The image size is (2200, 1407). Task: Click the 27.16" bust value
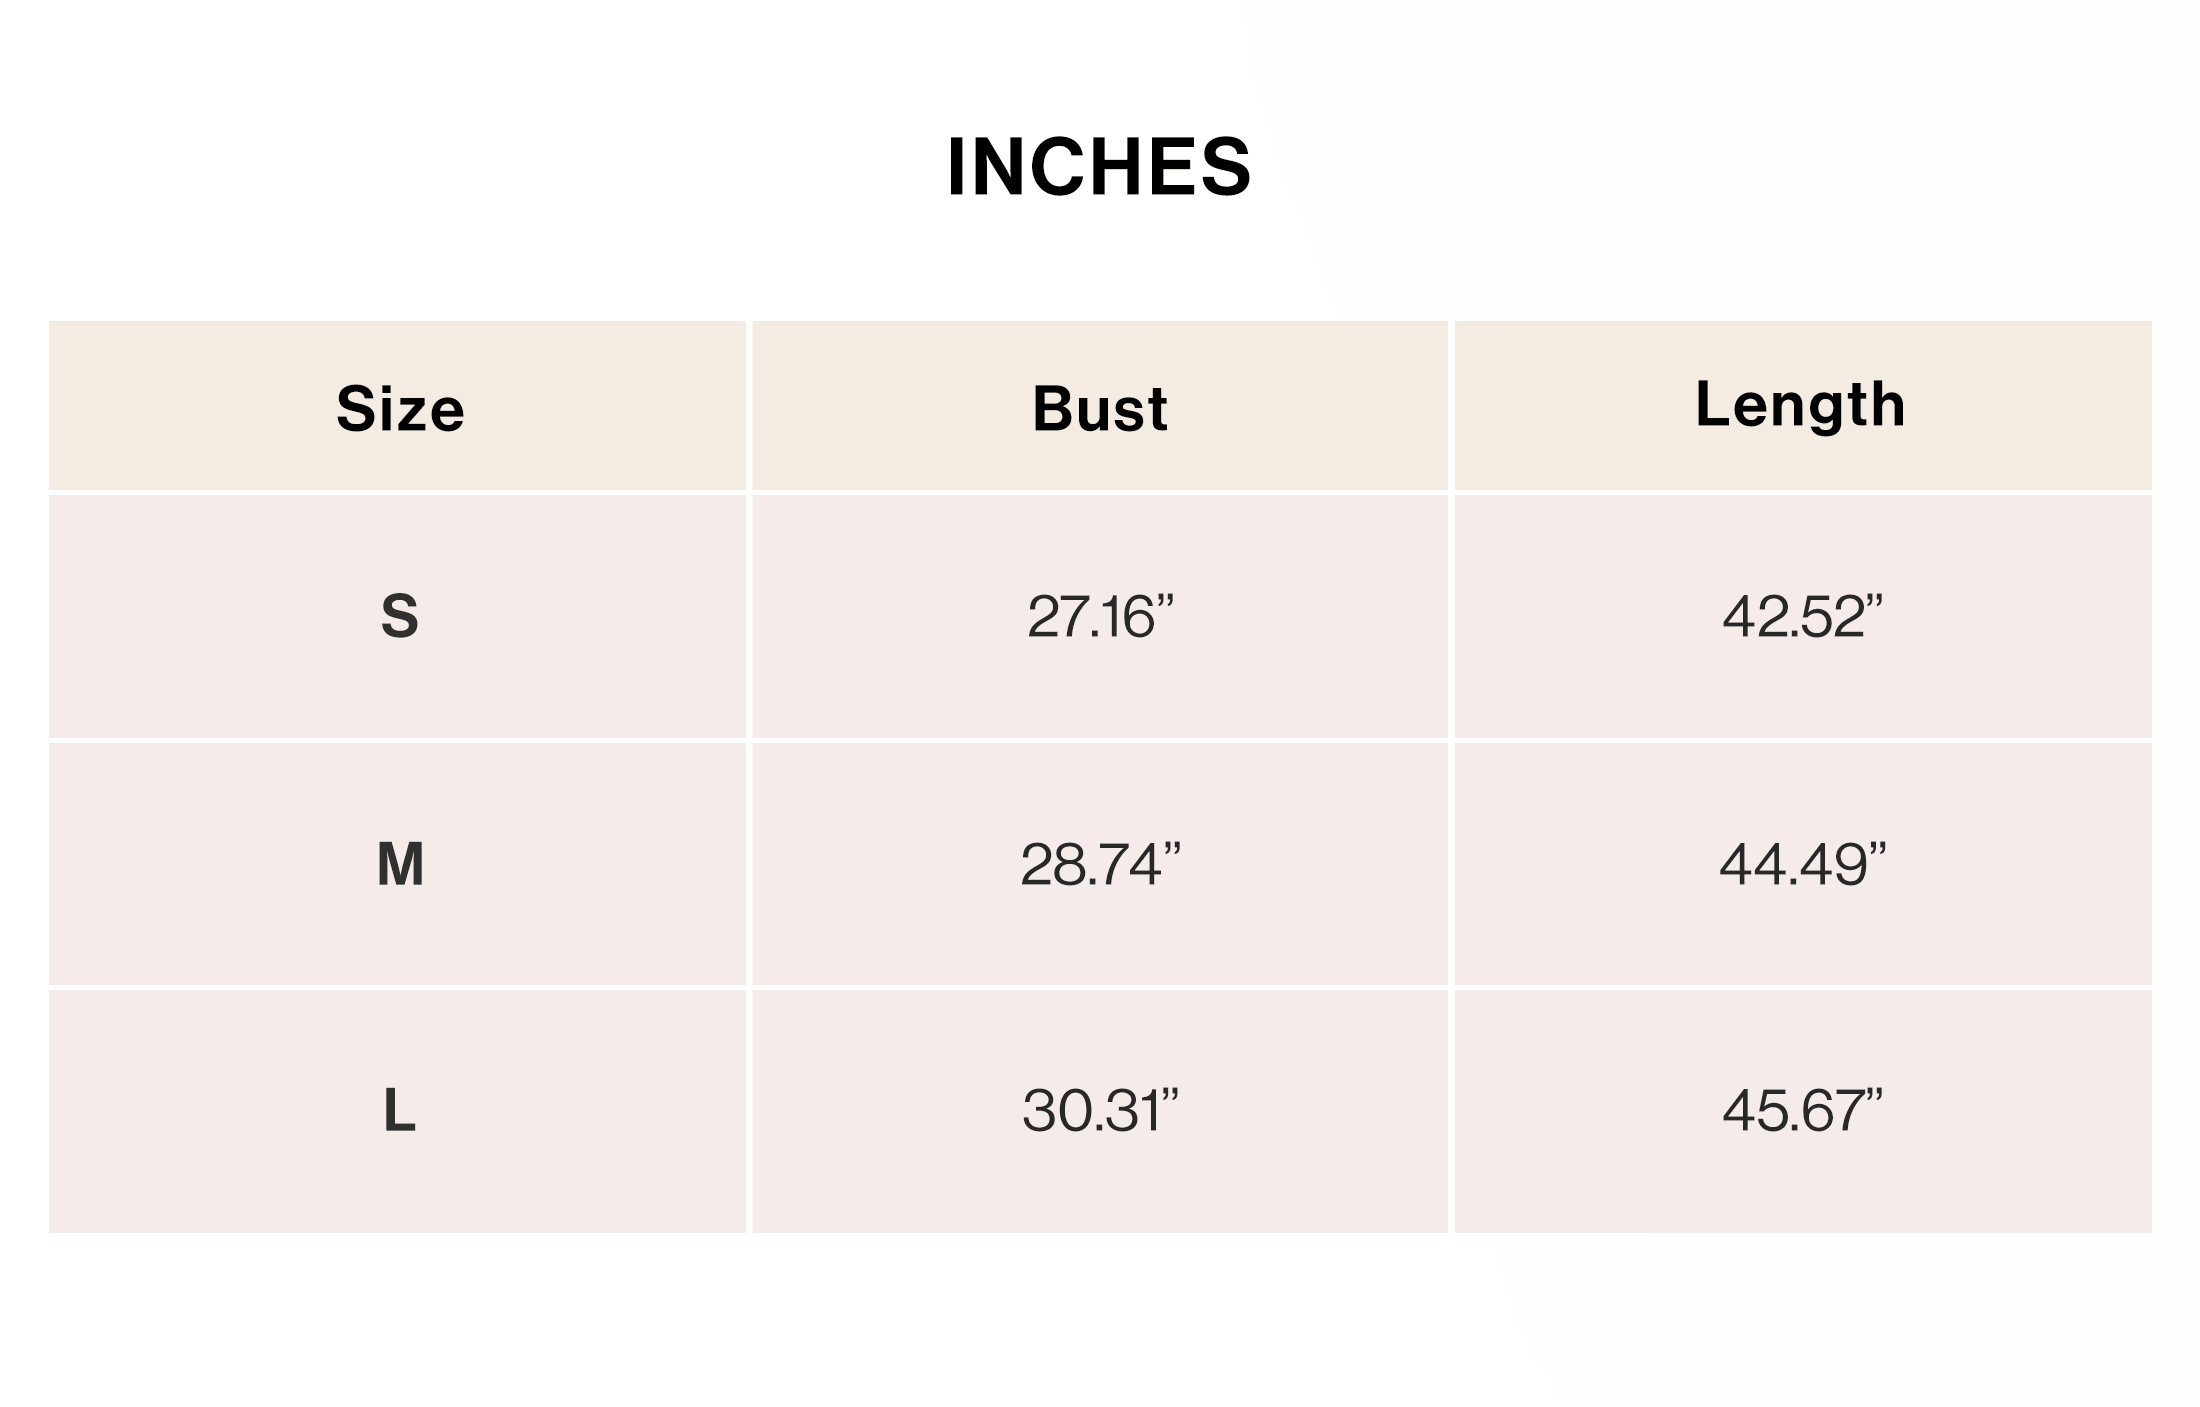(x=1100, y=616)
